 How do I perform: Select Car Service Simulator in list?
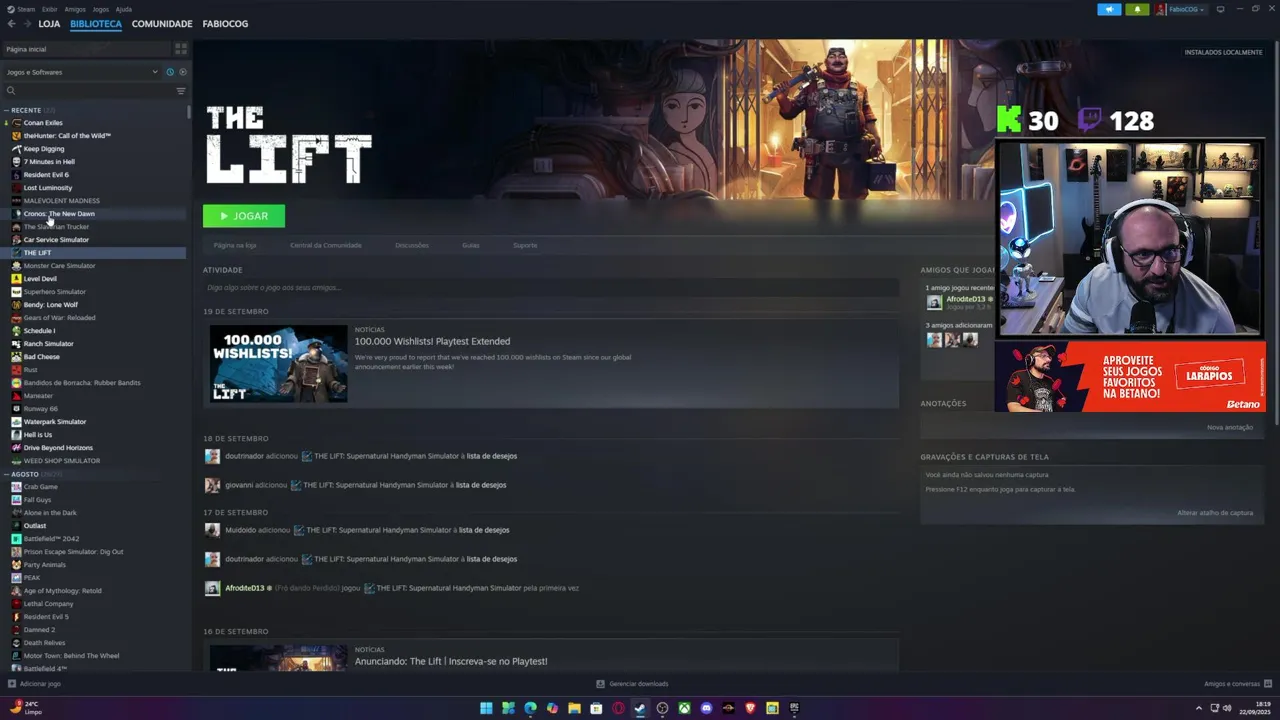tap(56, 240)
